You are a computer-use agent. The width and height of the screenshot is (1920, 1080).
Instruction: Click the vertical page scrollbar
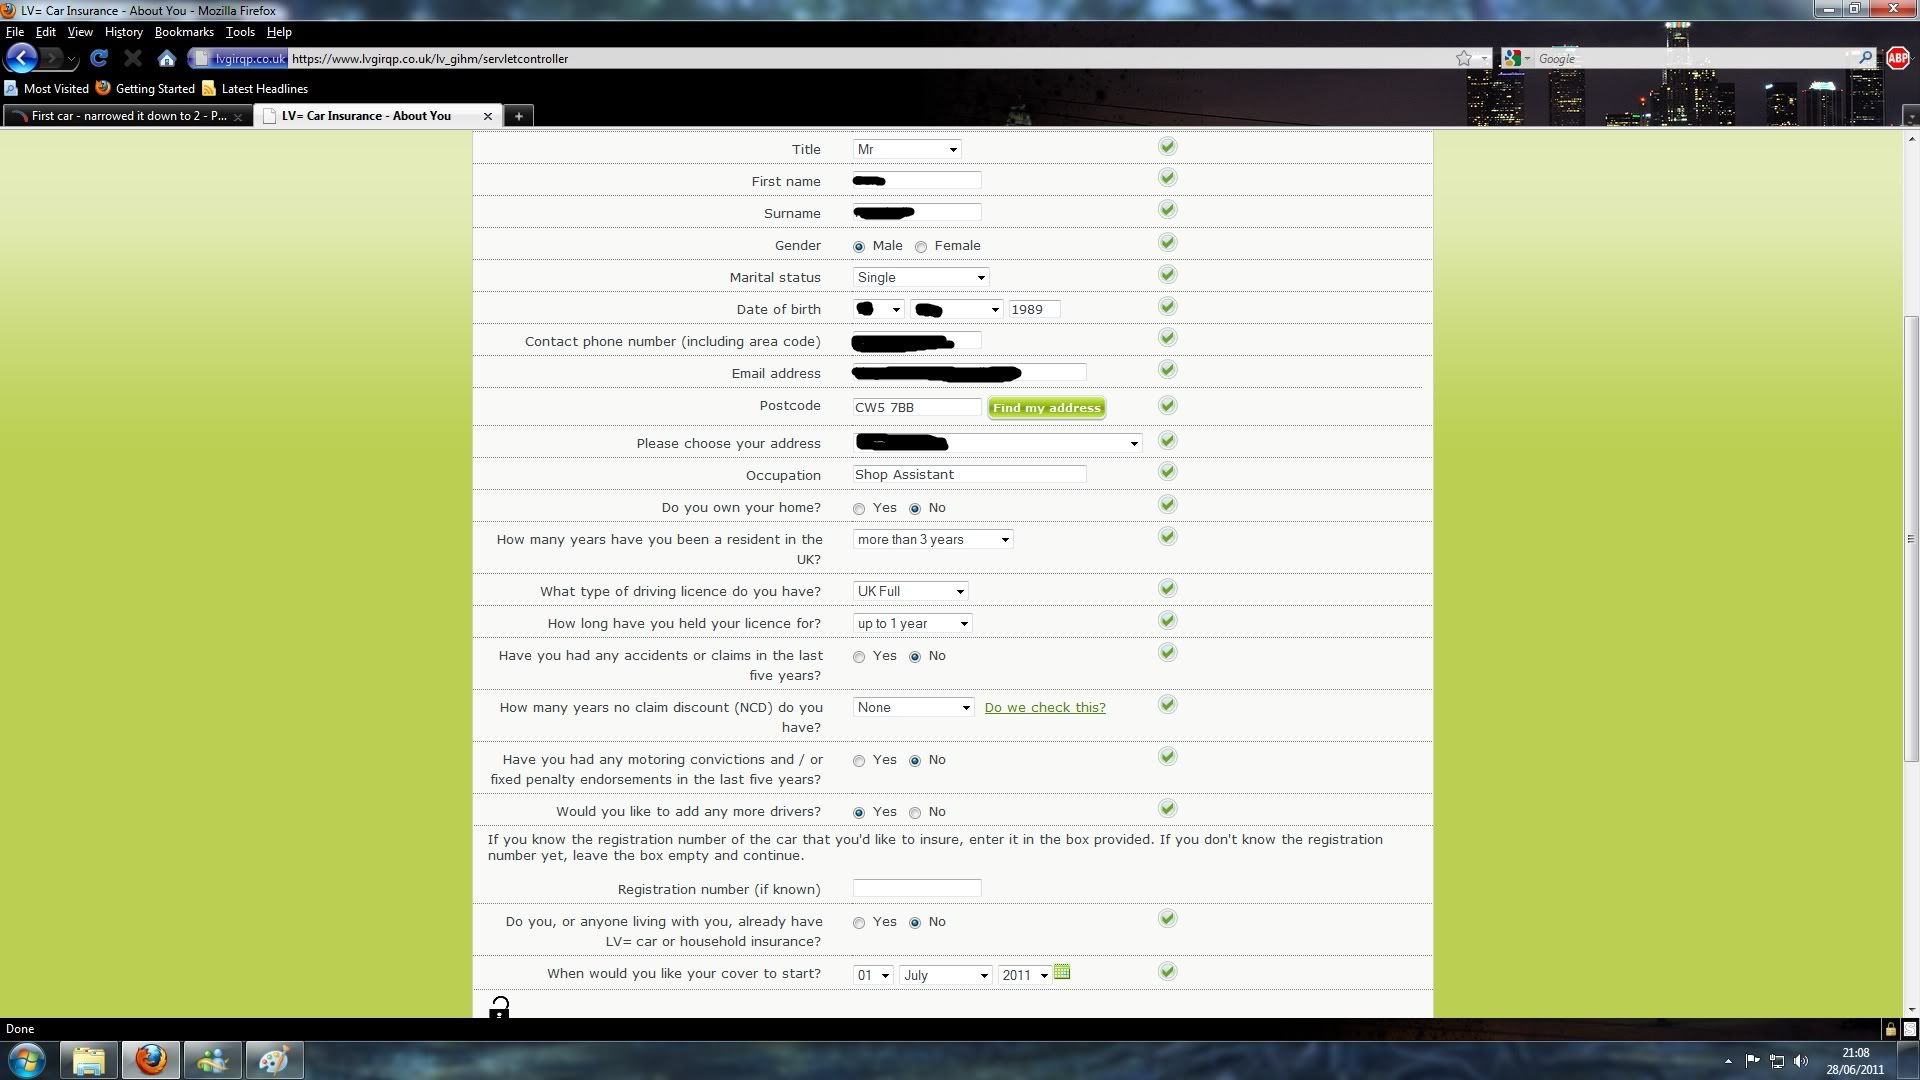[1911, 538]
